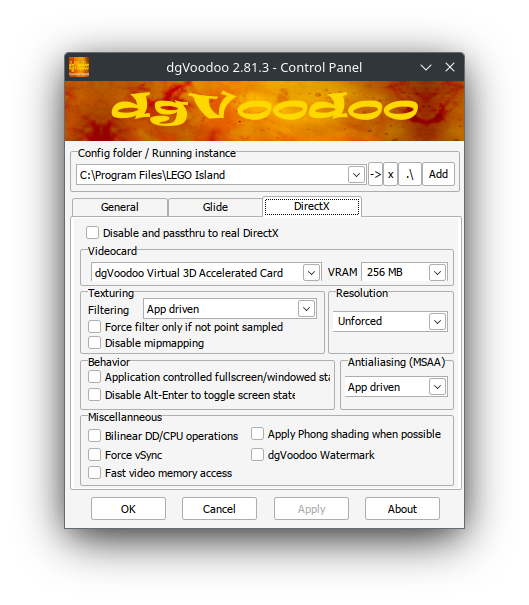The height and width of the screenshot is (605, 529).
Task: Switch to the Glide tab
Action: coord(215,207)
